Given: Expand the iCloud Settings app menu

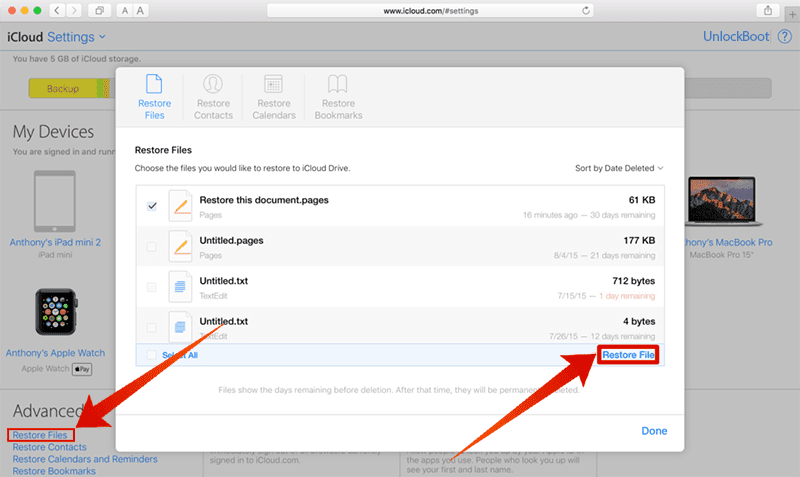Looking at the screenshot, I should (x=77, y=37).
